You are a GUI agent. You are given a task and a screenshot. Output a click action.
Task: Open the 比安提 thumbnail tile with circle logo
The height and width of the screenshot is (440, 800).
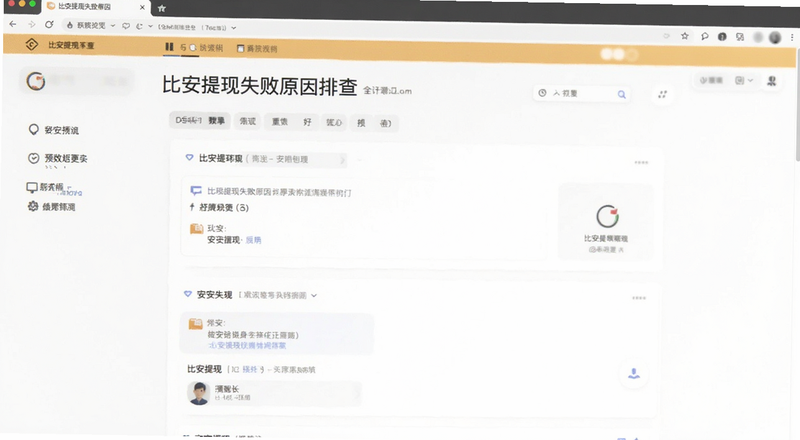[606, 222]
